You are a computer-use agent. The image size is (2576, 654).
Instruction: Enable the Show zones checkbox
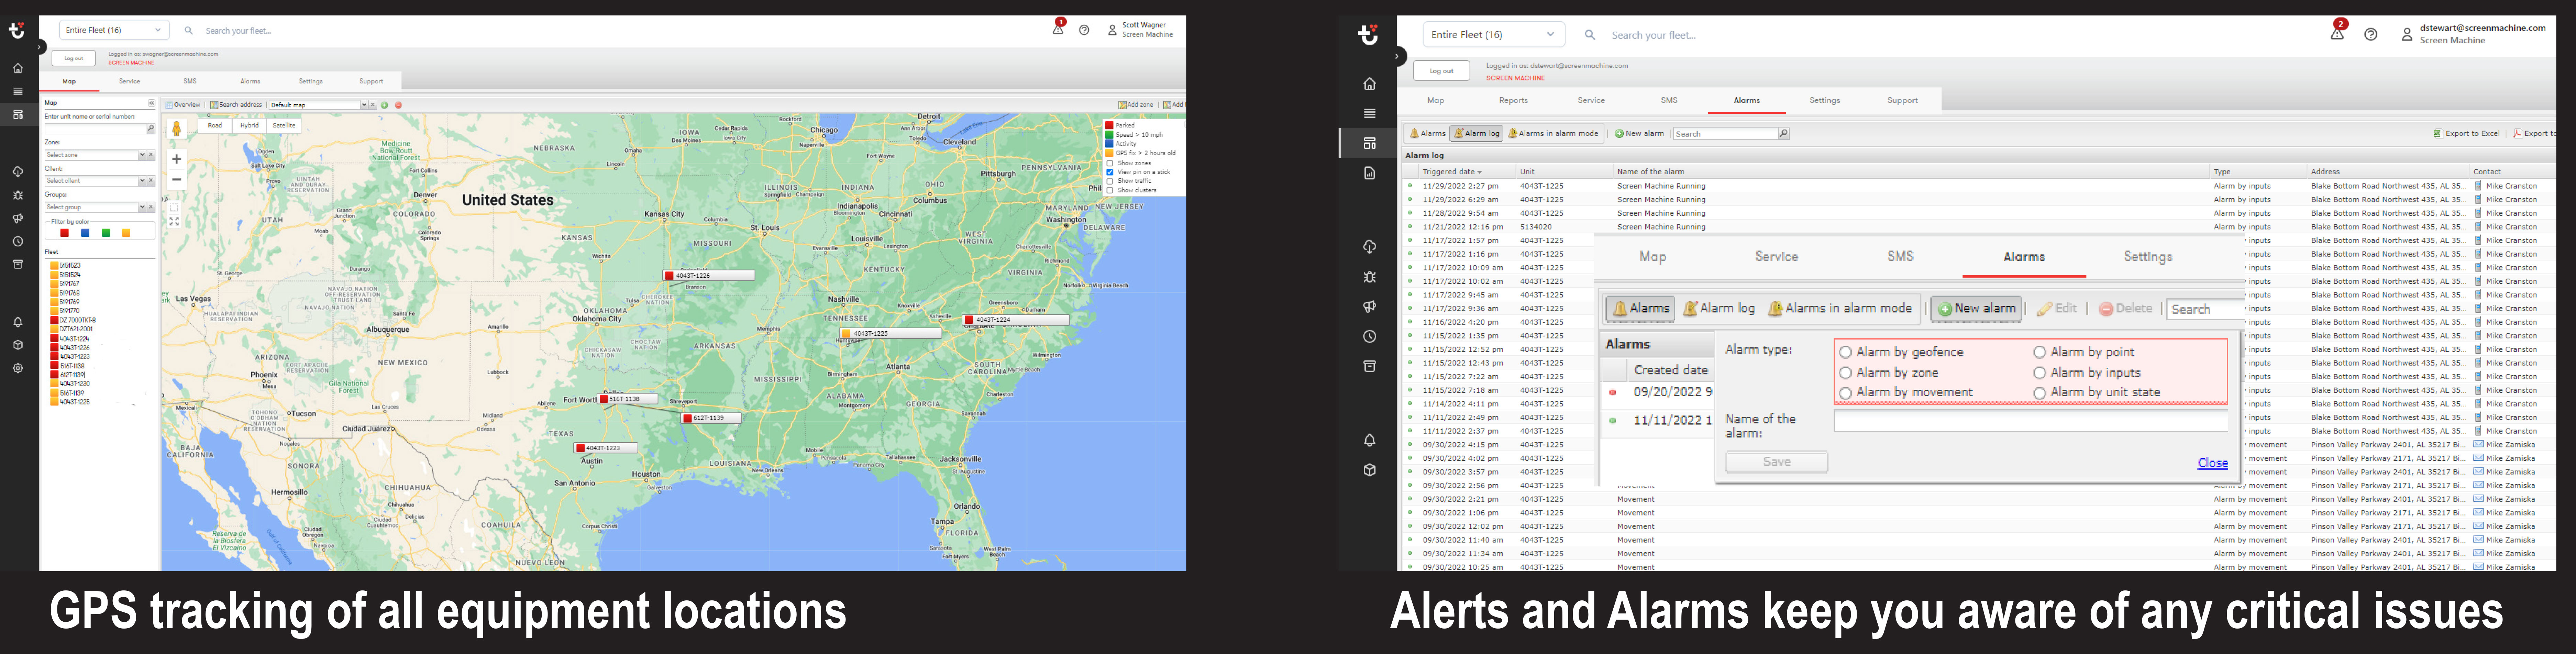tap(1110, 163)
